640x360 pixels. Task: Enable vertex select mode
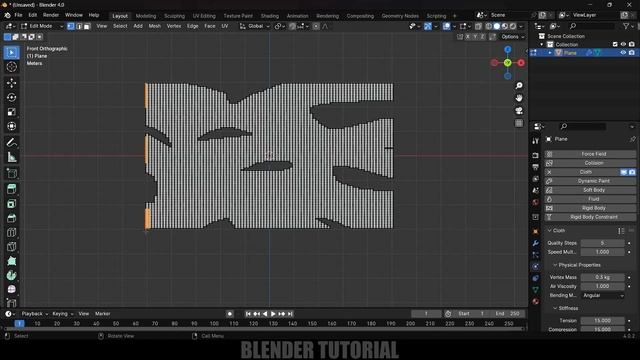(71, 26)
